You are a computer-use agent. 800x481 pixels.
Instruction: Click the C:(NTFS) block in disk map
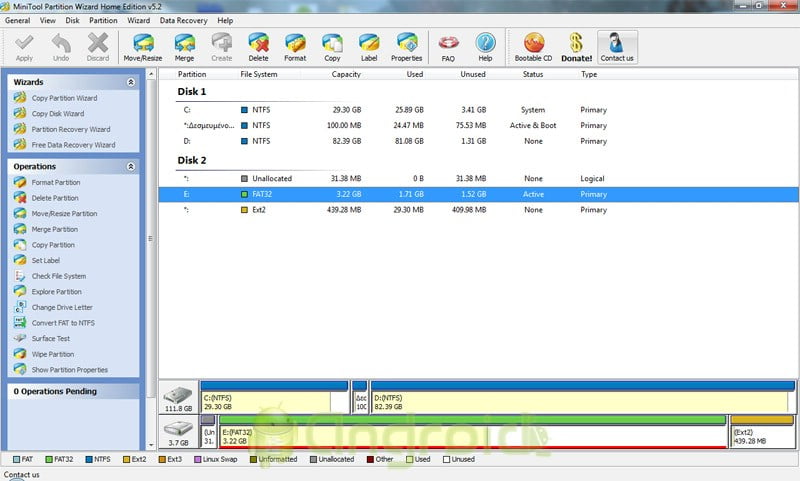coord(274,397)
